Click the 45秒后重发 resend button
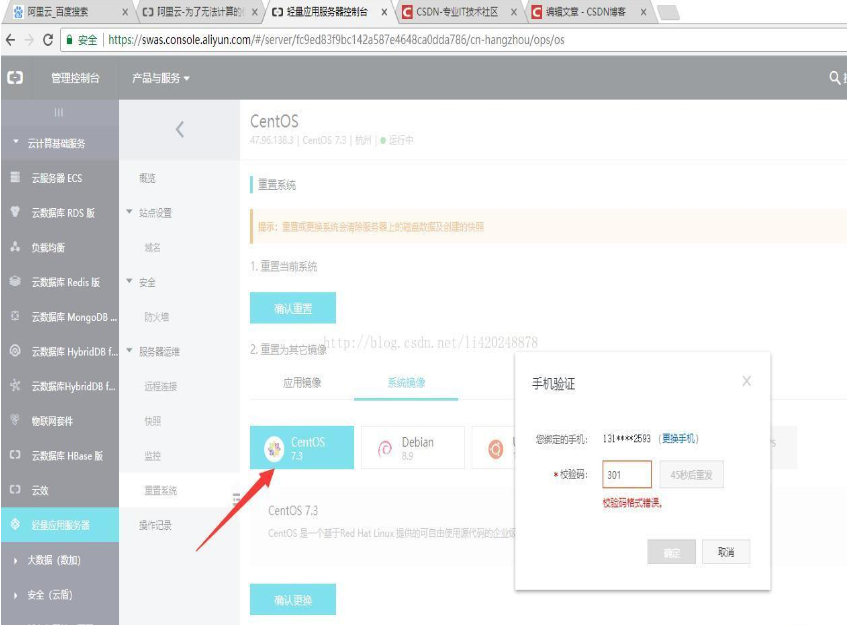The image size is (849, 625). tap(691, 474)
